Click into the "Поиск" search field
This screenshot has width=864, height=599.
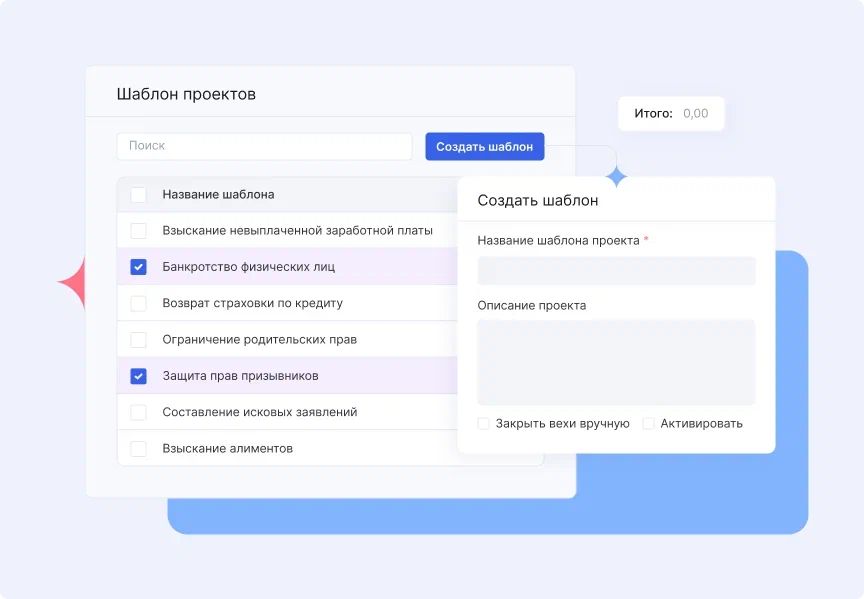click(264, 146)
